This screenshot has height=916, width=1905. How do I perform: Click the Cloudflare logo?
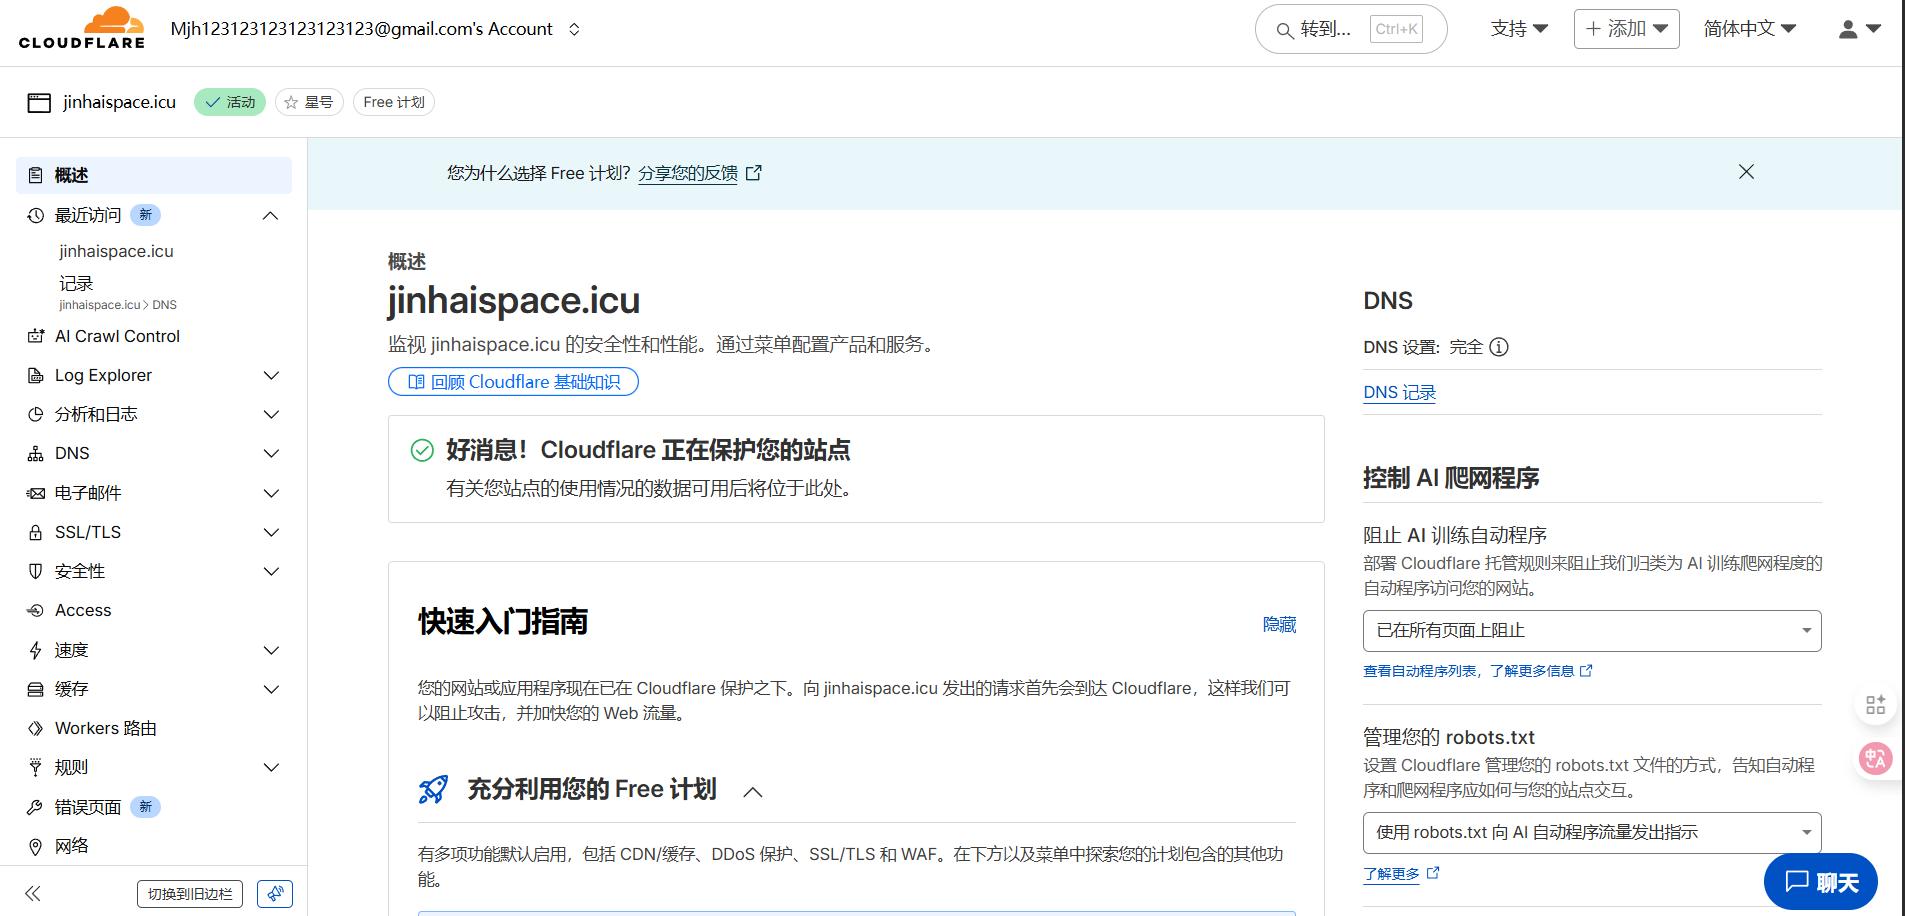coord(82,28)
